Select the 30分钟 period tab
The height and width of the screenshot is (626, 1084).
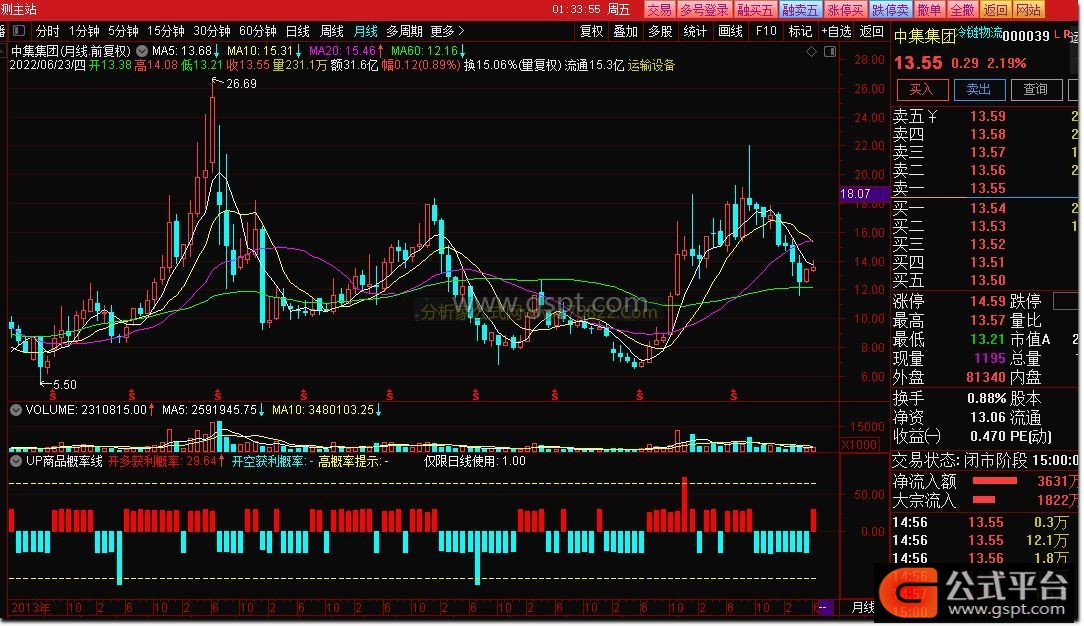pyautogui.click(x=212, y=31)
